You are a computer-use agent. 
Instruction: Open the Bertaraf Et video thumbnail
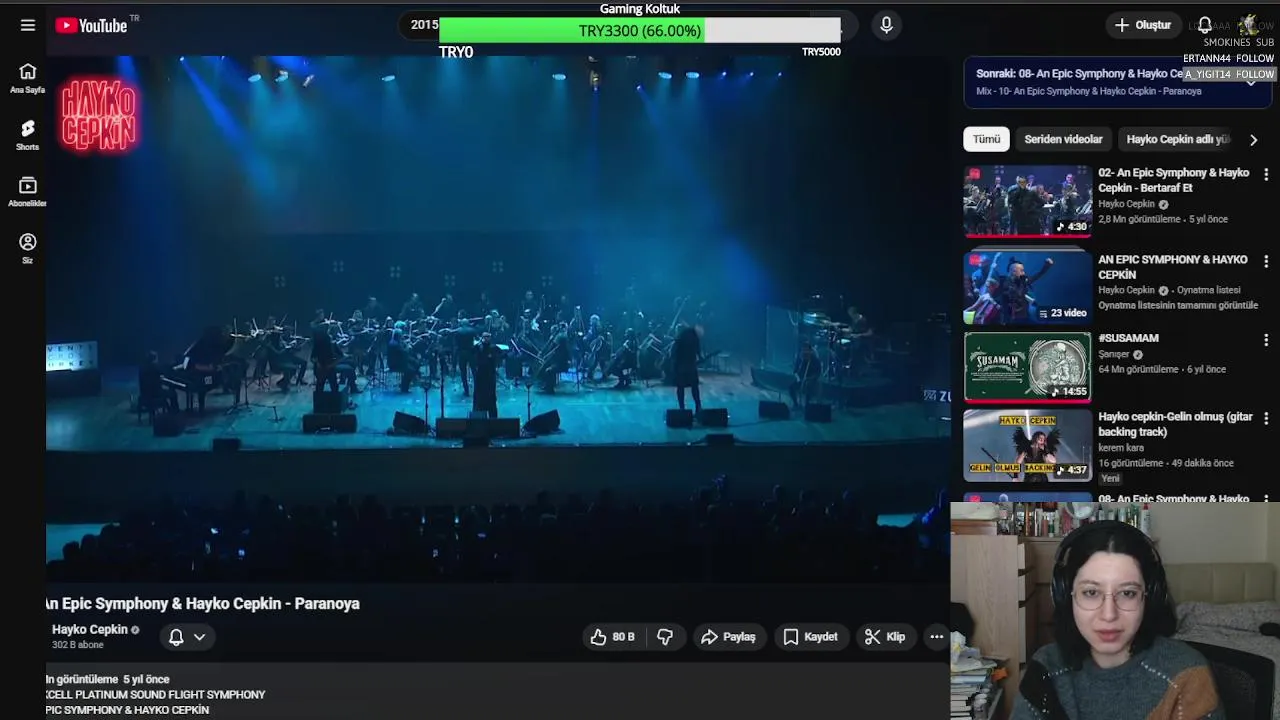pos(1028,201)
